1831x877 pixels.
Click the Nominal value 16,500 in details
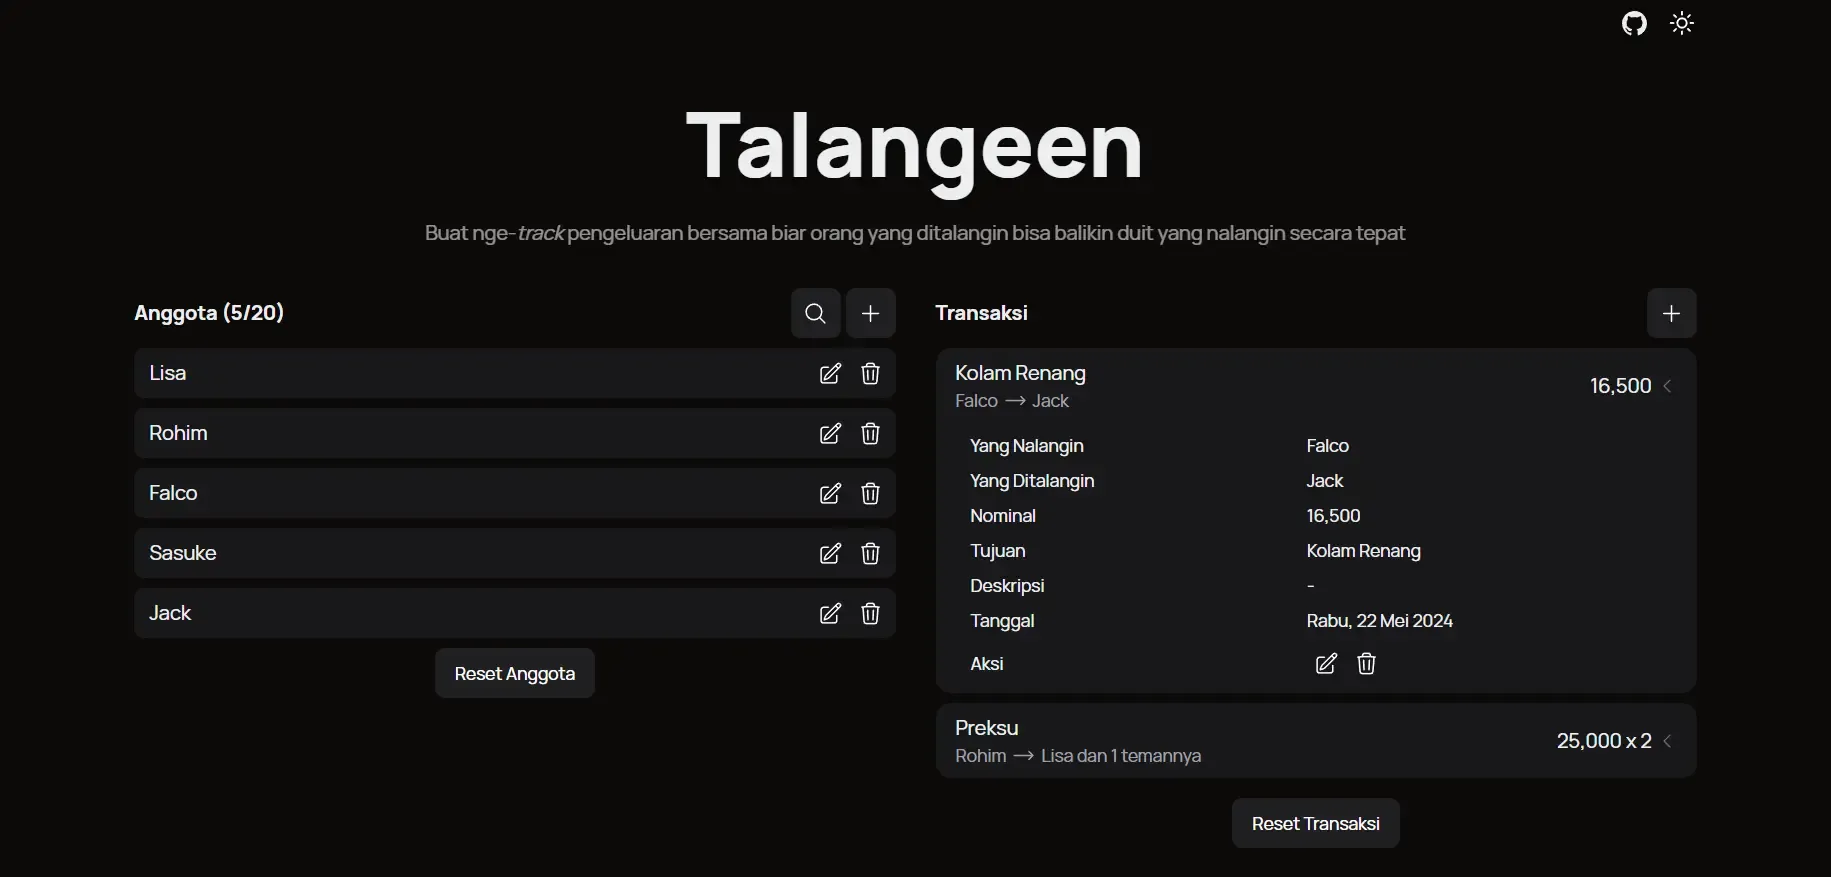pyautogui.click(x=1334, y=516)
